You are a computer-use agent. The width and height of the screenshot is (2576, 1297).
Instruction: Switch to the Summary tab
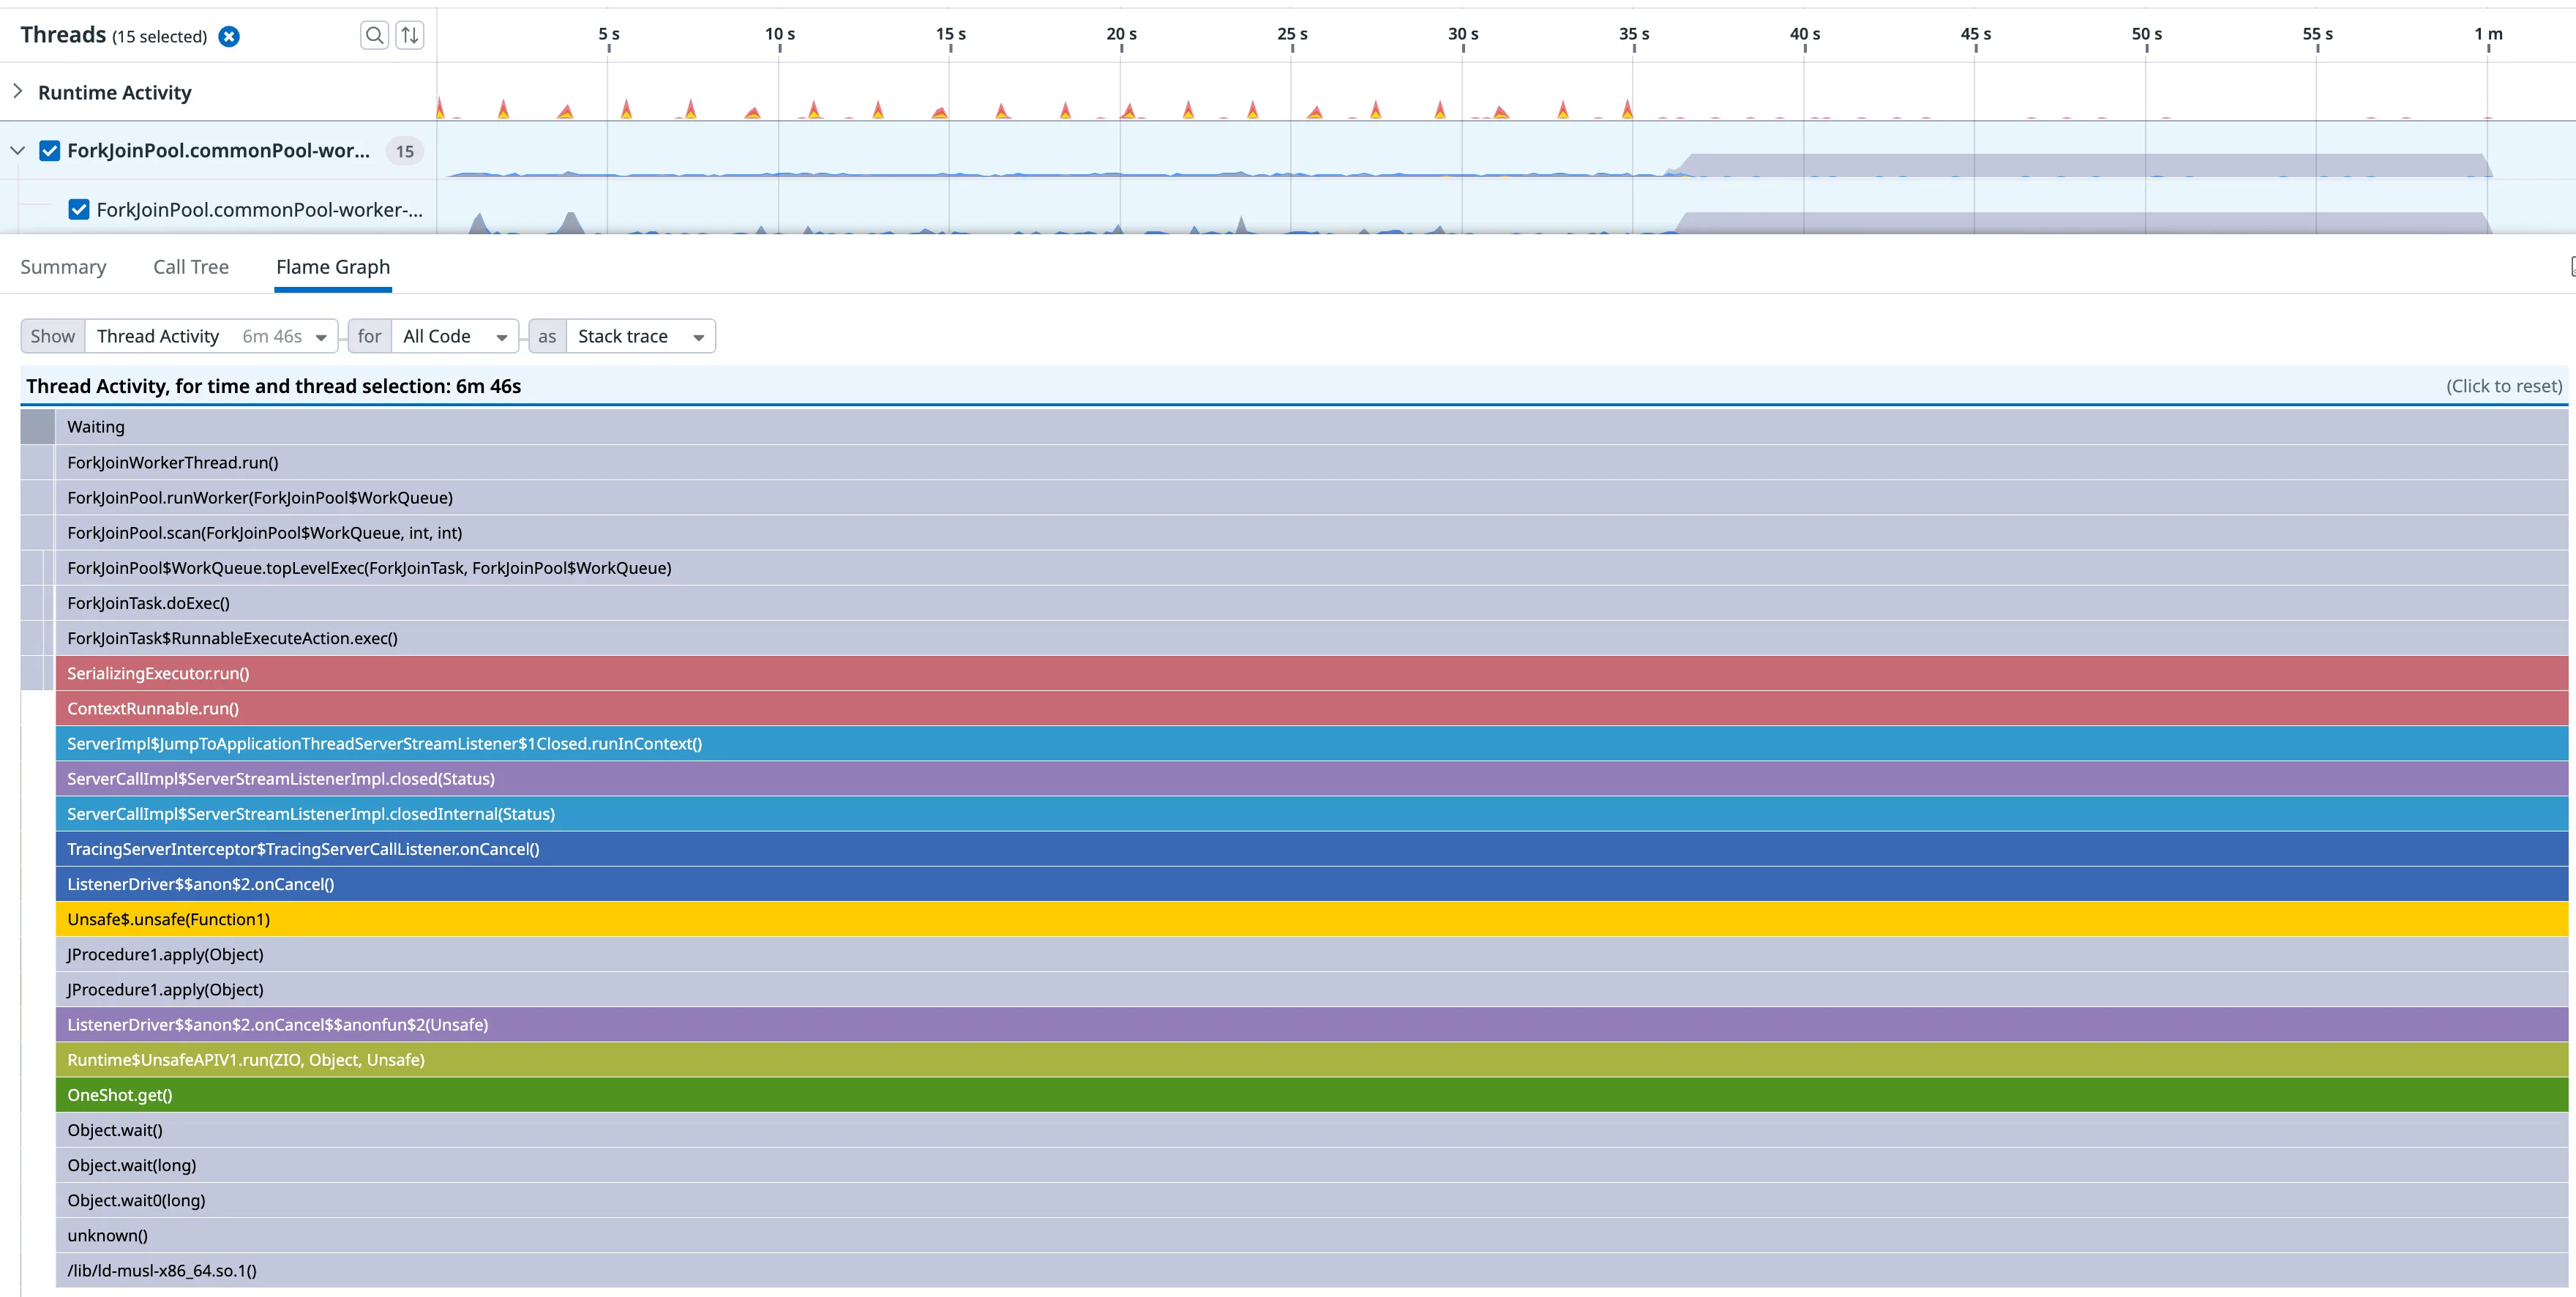click(x=63, y=267)
